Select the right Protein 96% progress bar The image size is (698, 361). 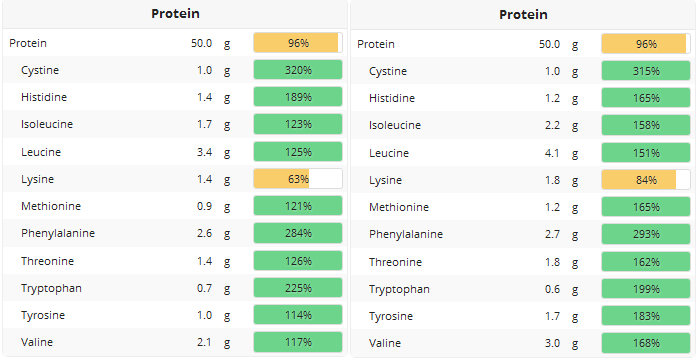(646, 44)
